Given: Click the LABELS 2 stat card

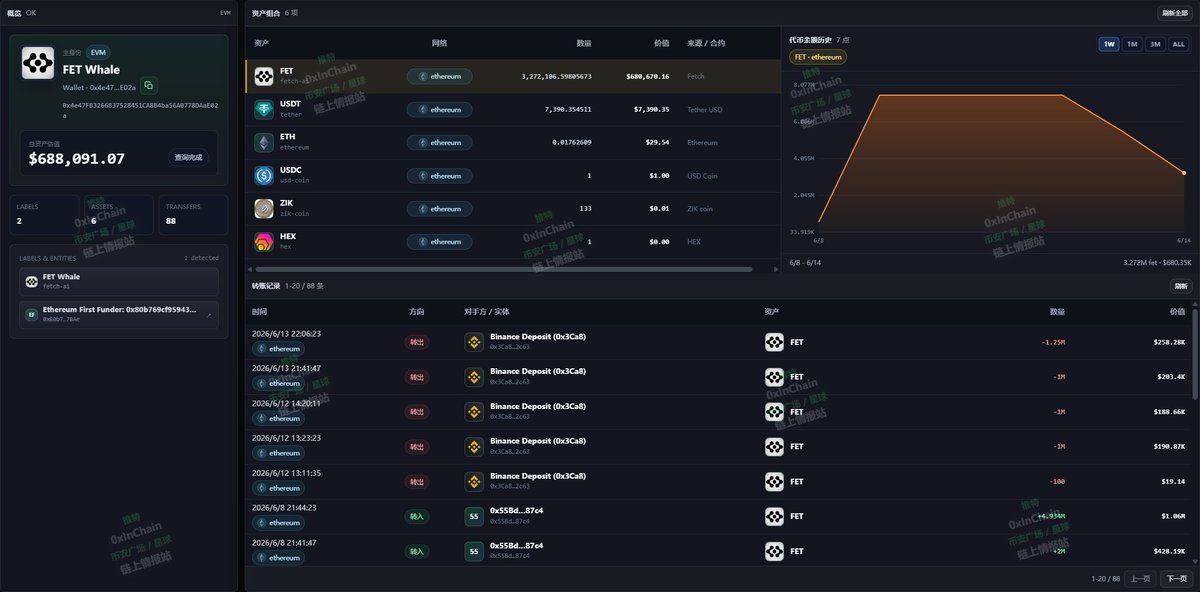Looking at the screenshot, I should pyautogui.click(x=44, y=215).
